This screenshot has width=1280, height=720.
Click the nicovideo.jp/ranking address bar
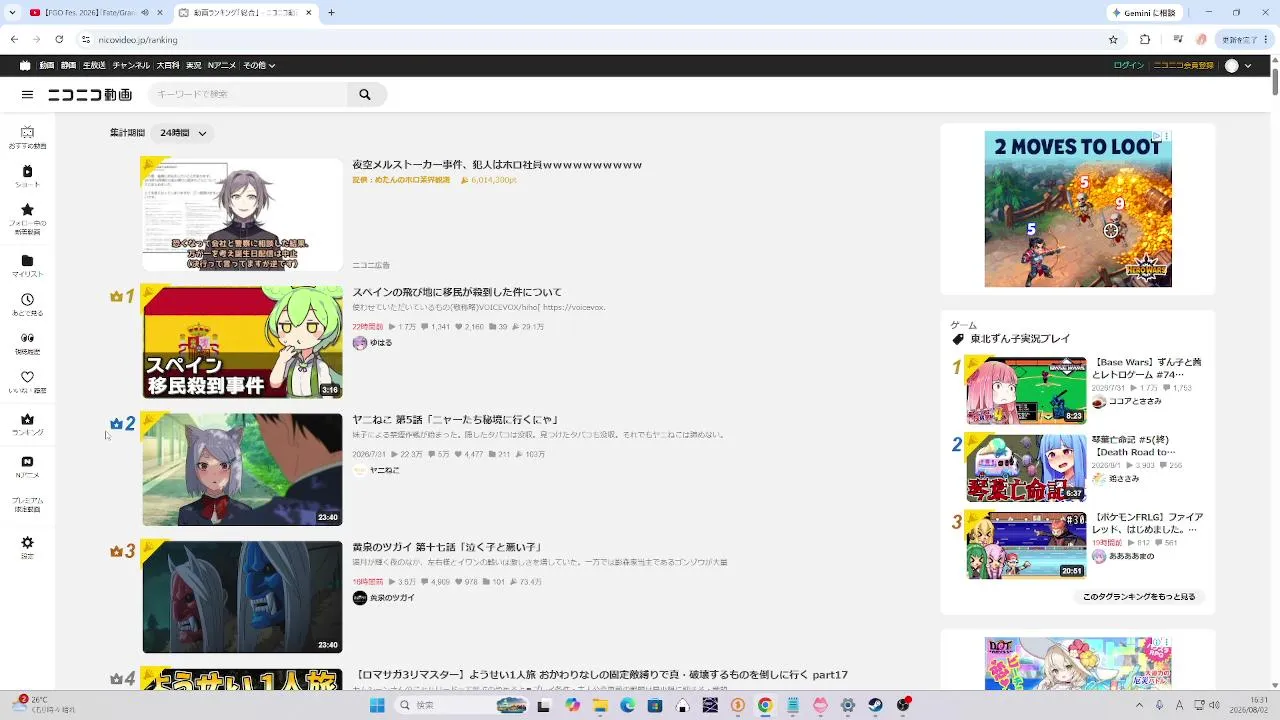(x=600, y=40)
